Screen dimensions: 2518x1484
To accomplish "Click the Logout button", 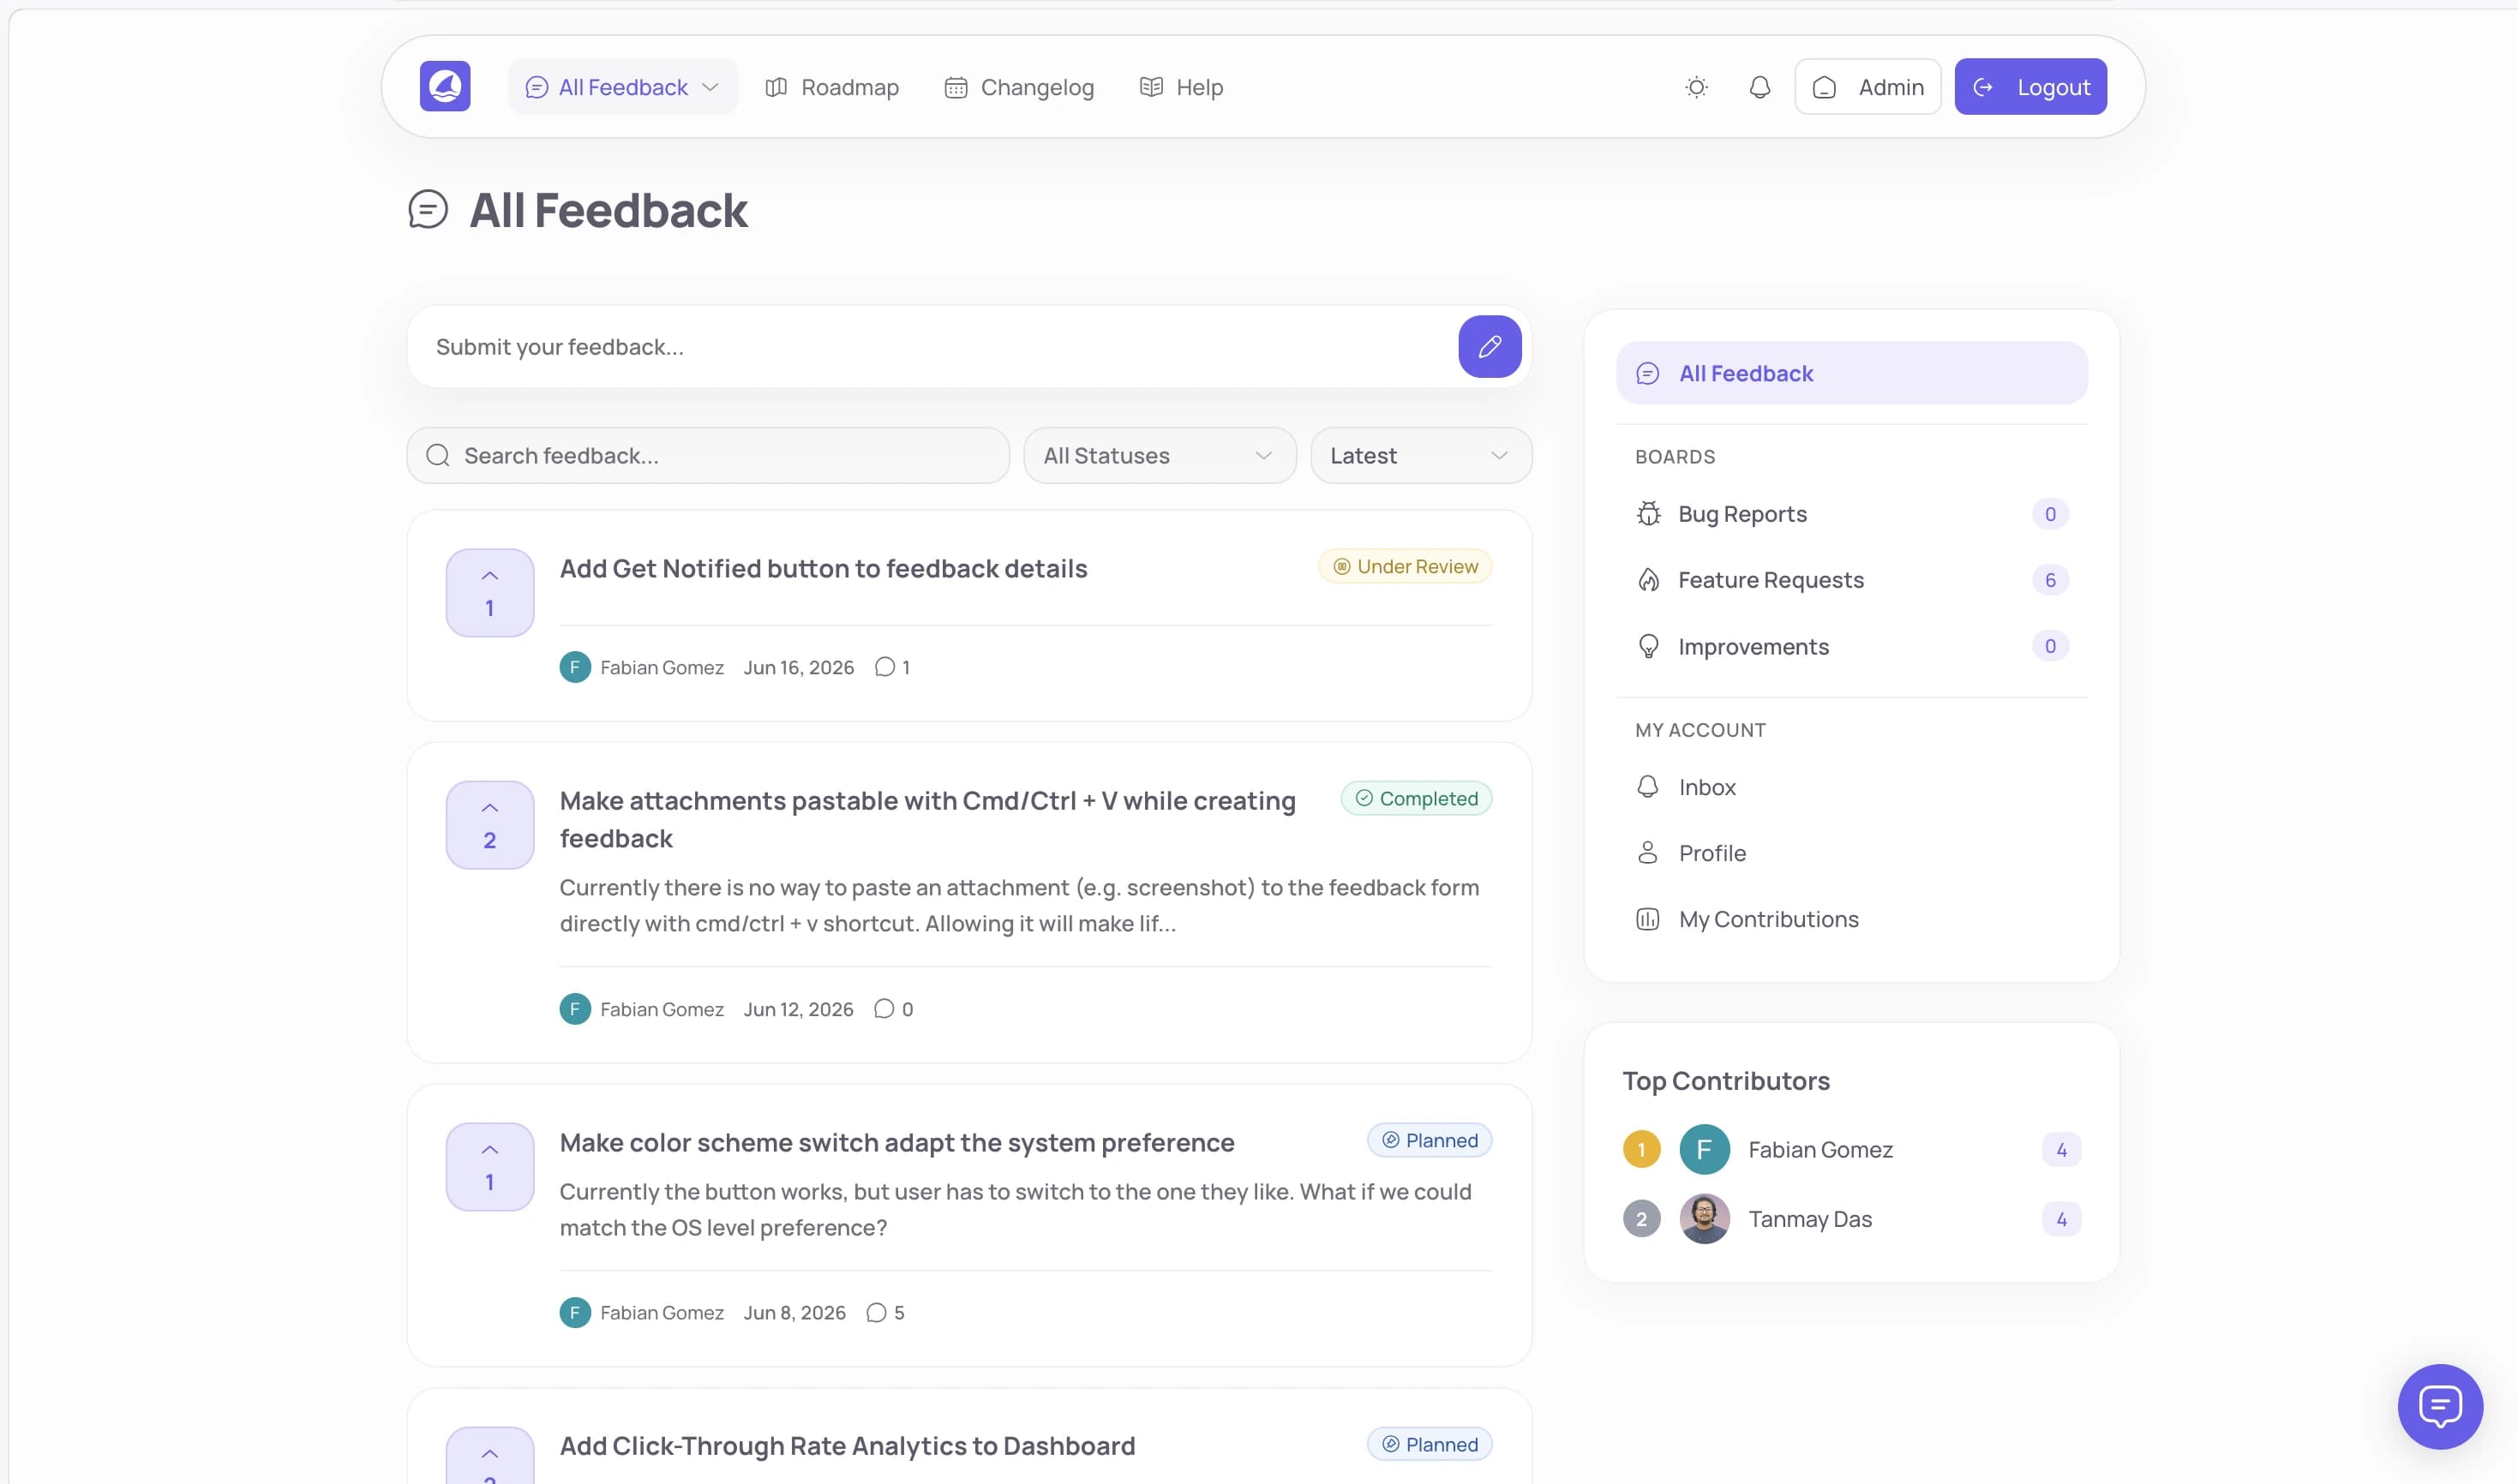I will point(2030,87).
